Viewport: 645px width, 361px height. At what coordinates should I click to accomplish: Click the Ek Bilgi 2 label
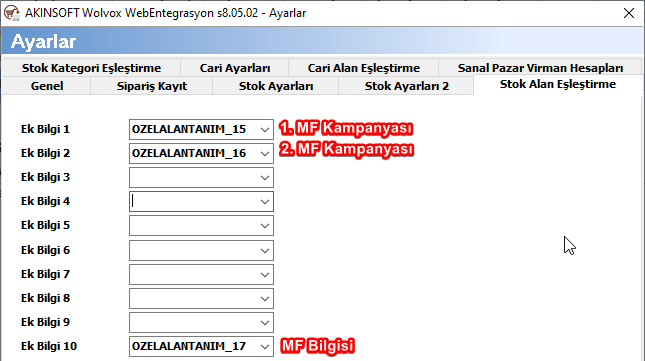click(45, 153)
